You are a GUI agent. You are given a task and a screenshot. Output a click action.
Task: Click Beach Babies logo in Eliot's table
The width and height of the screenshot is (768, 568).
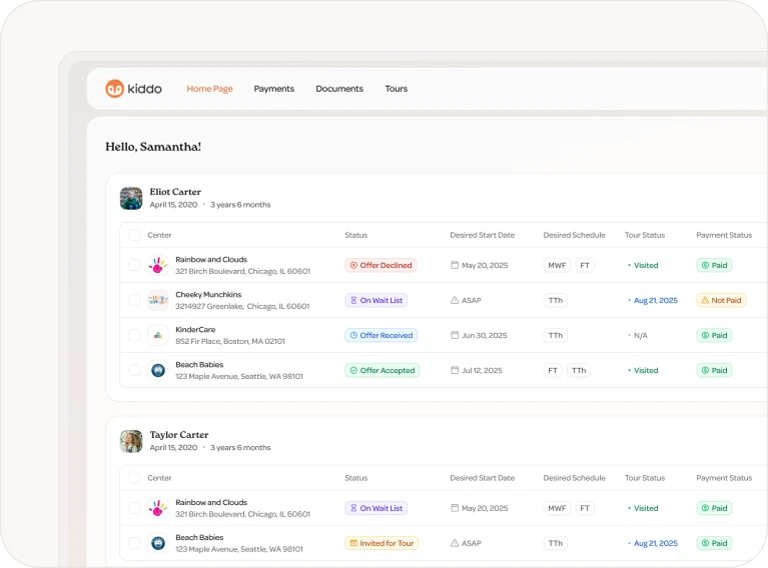pos(158,370)
